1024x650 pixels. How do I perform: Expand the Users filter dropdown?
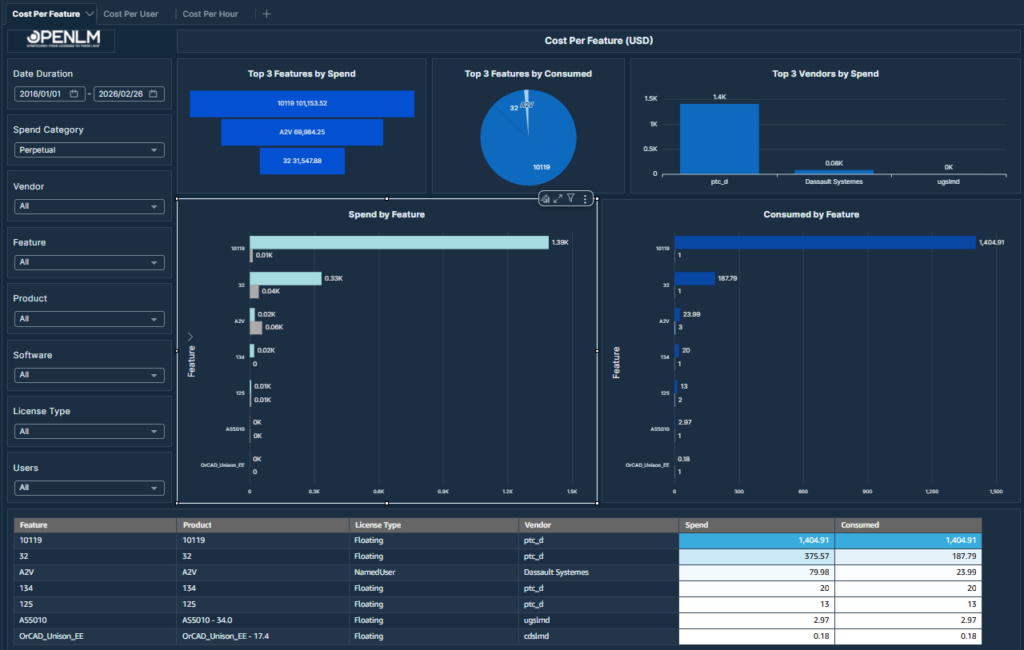click(x=89, y=488)
